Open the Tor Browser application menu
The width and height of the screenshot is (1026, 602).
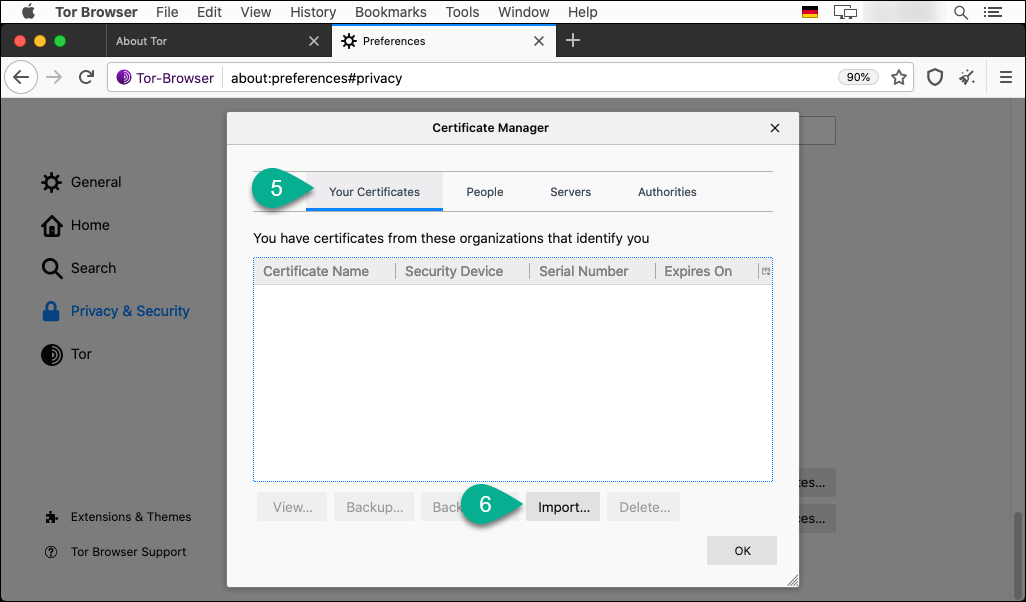[96, 12]
